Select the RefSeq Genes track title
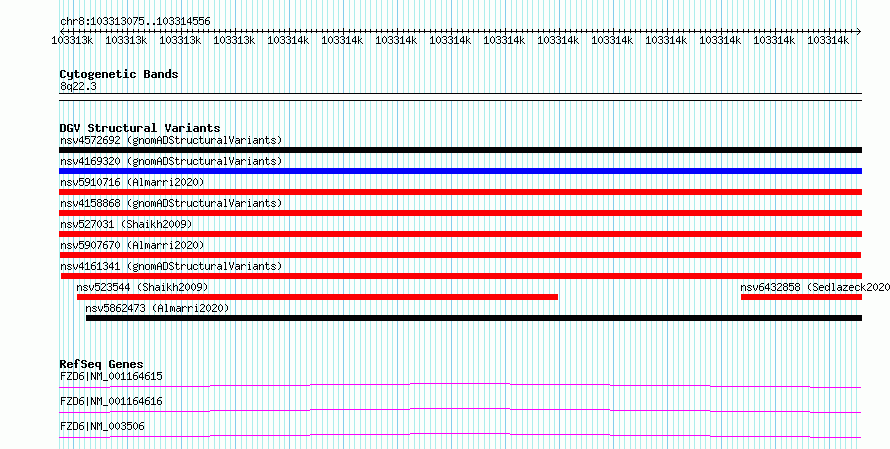This screenshot has height=449, width=890. point(102,364)
